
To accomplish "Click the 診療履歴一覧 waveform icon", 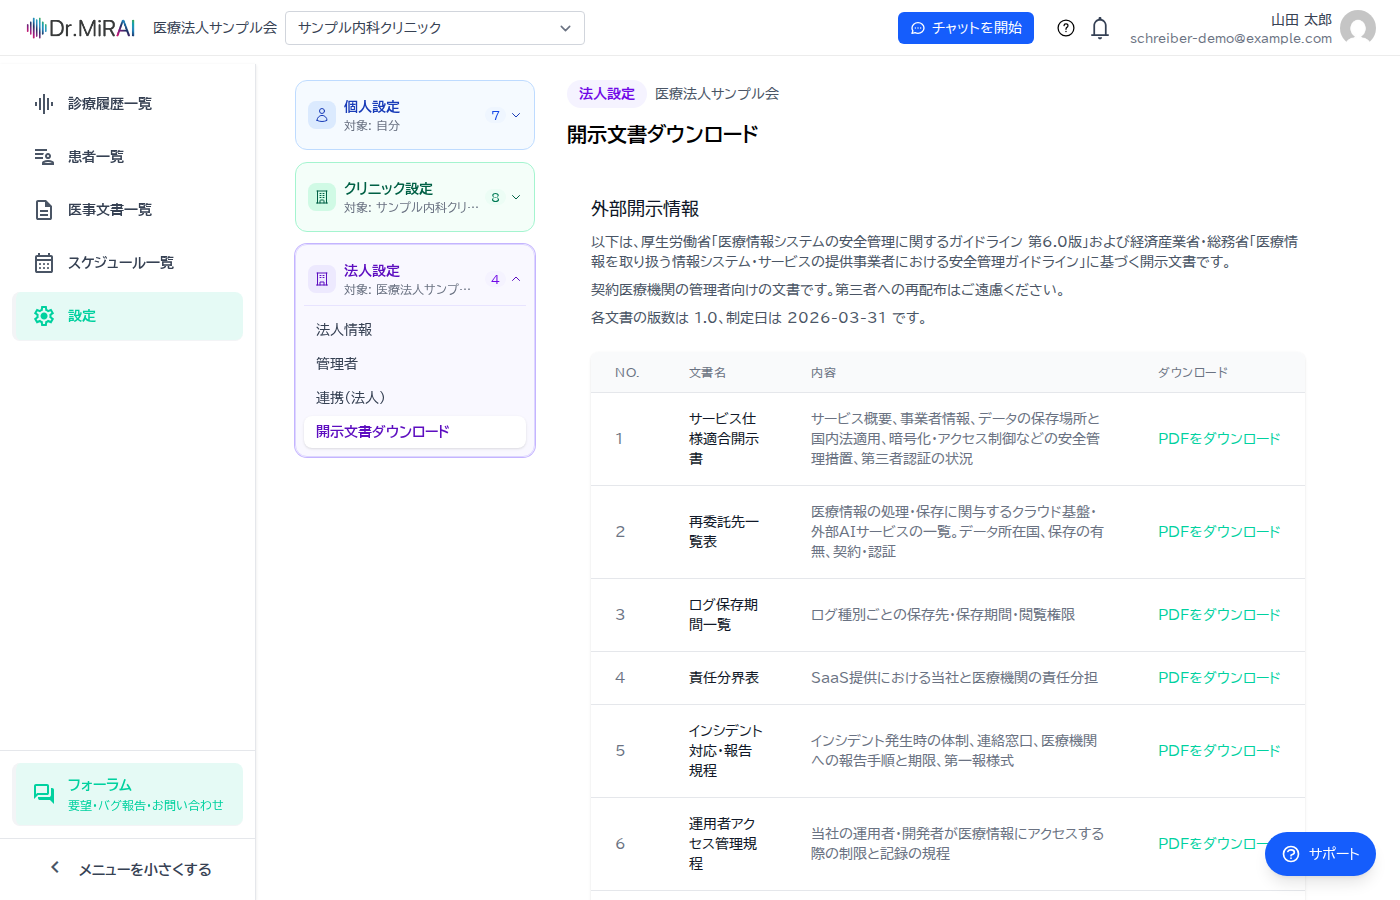I will point(44,104).
